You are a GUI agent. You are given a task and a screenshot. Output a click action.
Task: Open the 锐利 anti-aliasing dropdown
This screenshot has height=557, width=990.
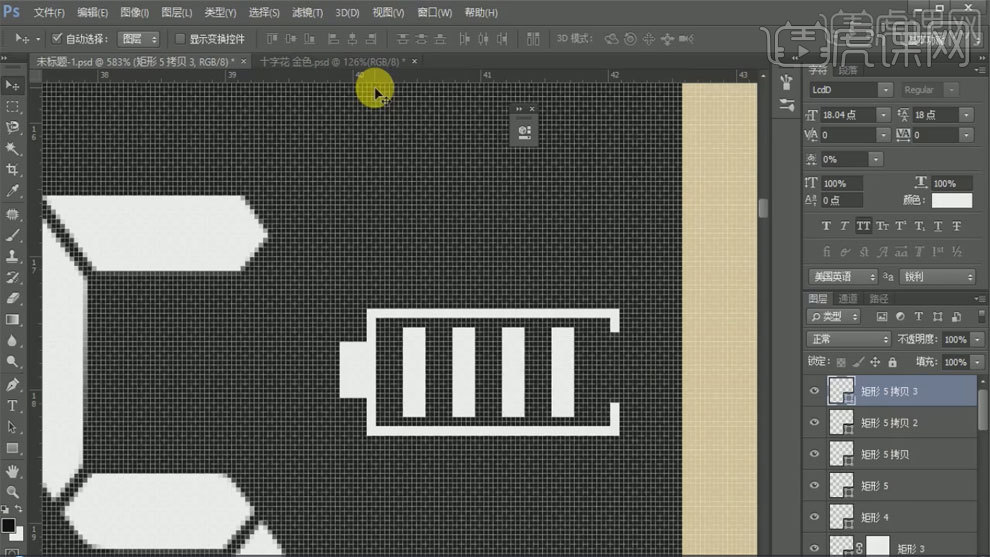click(x=938, y=277)
